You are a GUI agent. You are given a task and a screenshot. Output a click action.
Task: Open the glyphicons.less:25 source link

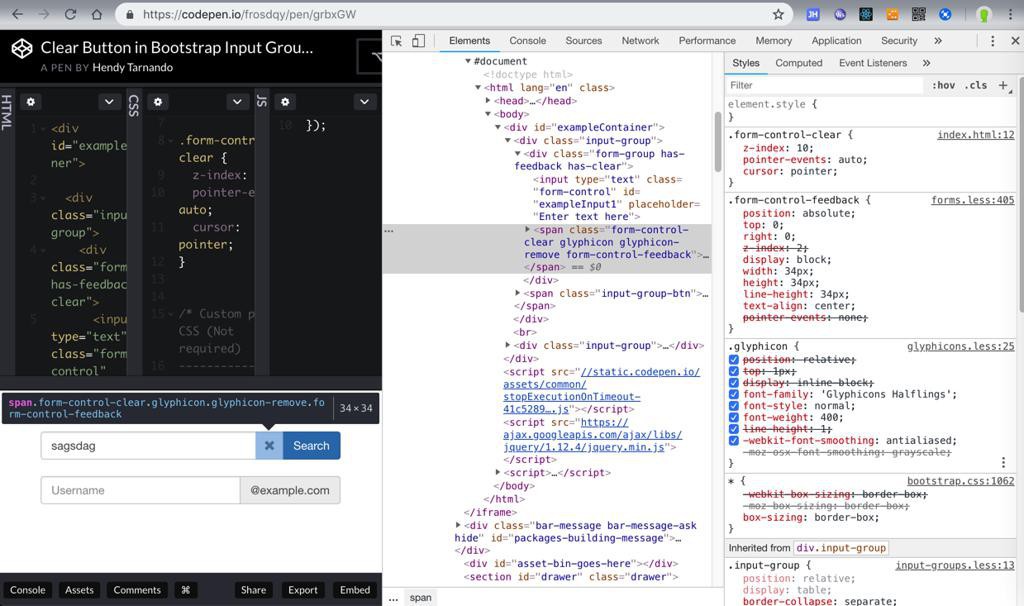tap(960, 346)
